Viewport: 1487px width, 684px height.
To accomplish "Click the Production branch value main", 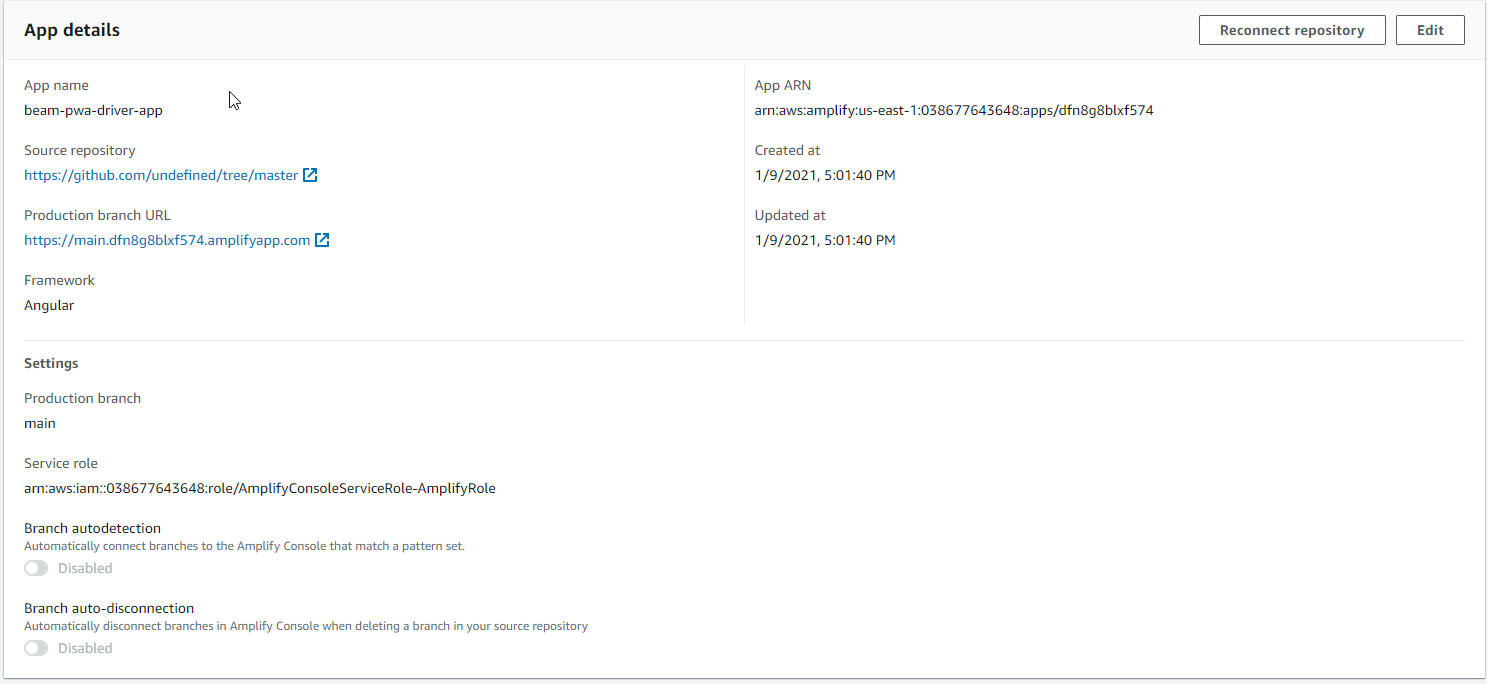I will pos(40,423).
